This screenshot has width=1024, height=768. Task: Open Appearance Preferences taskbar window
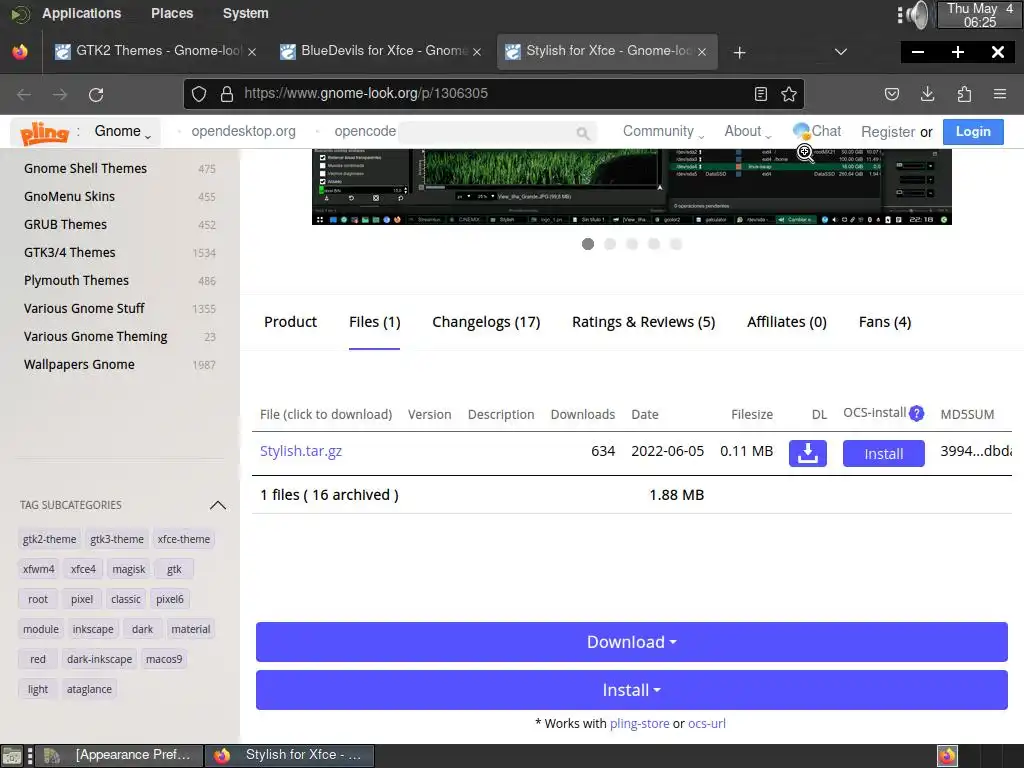click(119, 756)
